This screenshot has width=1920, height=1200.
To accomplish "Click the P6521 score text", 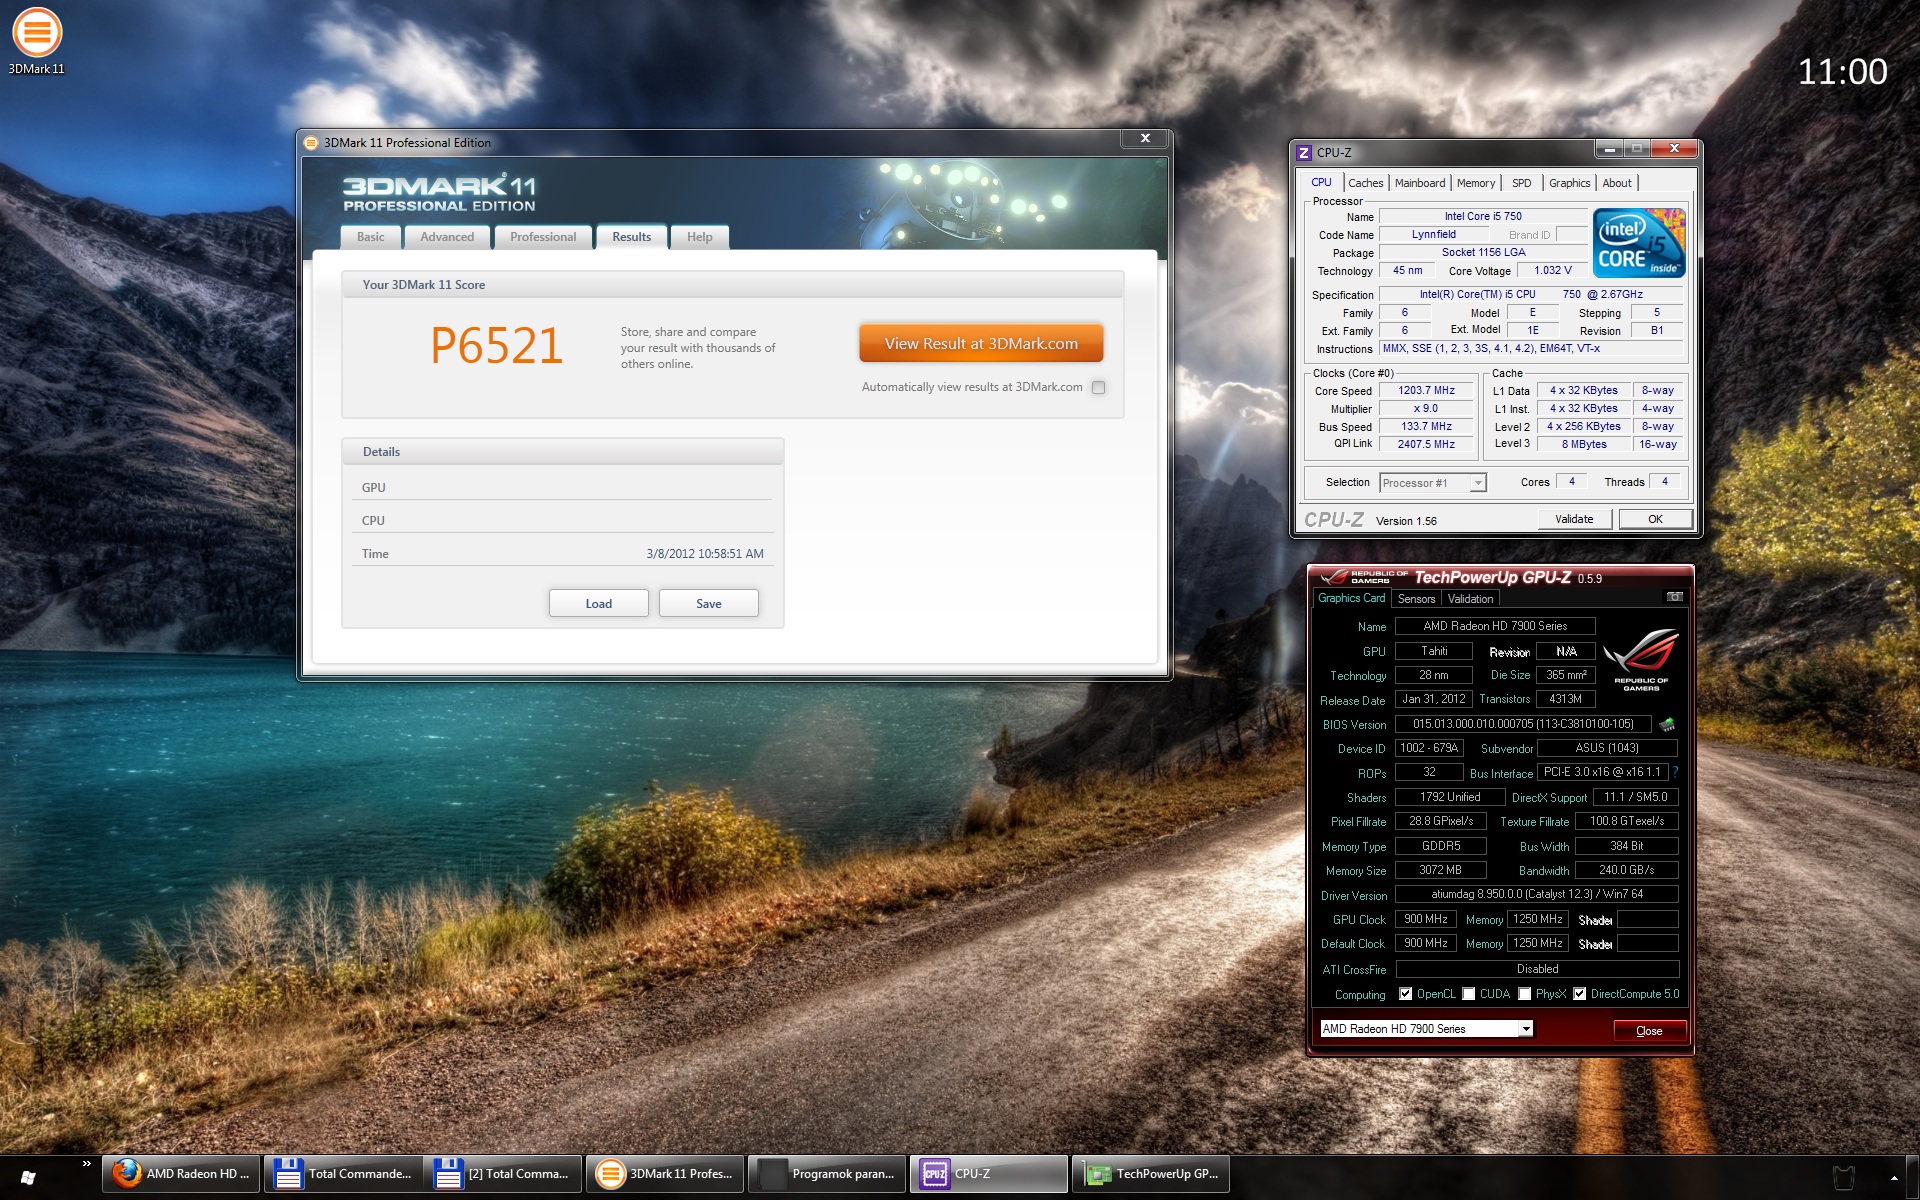I will point(497,346).
